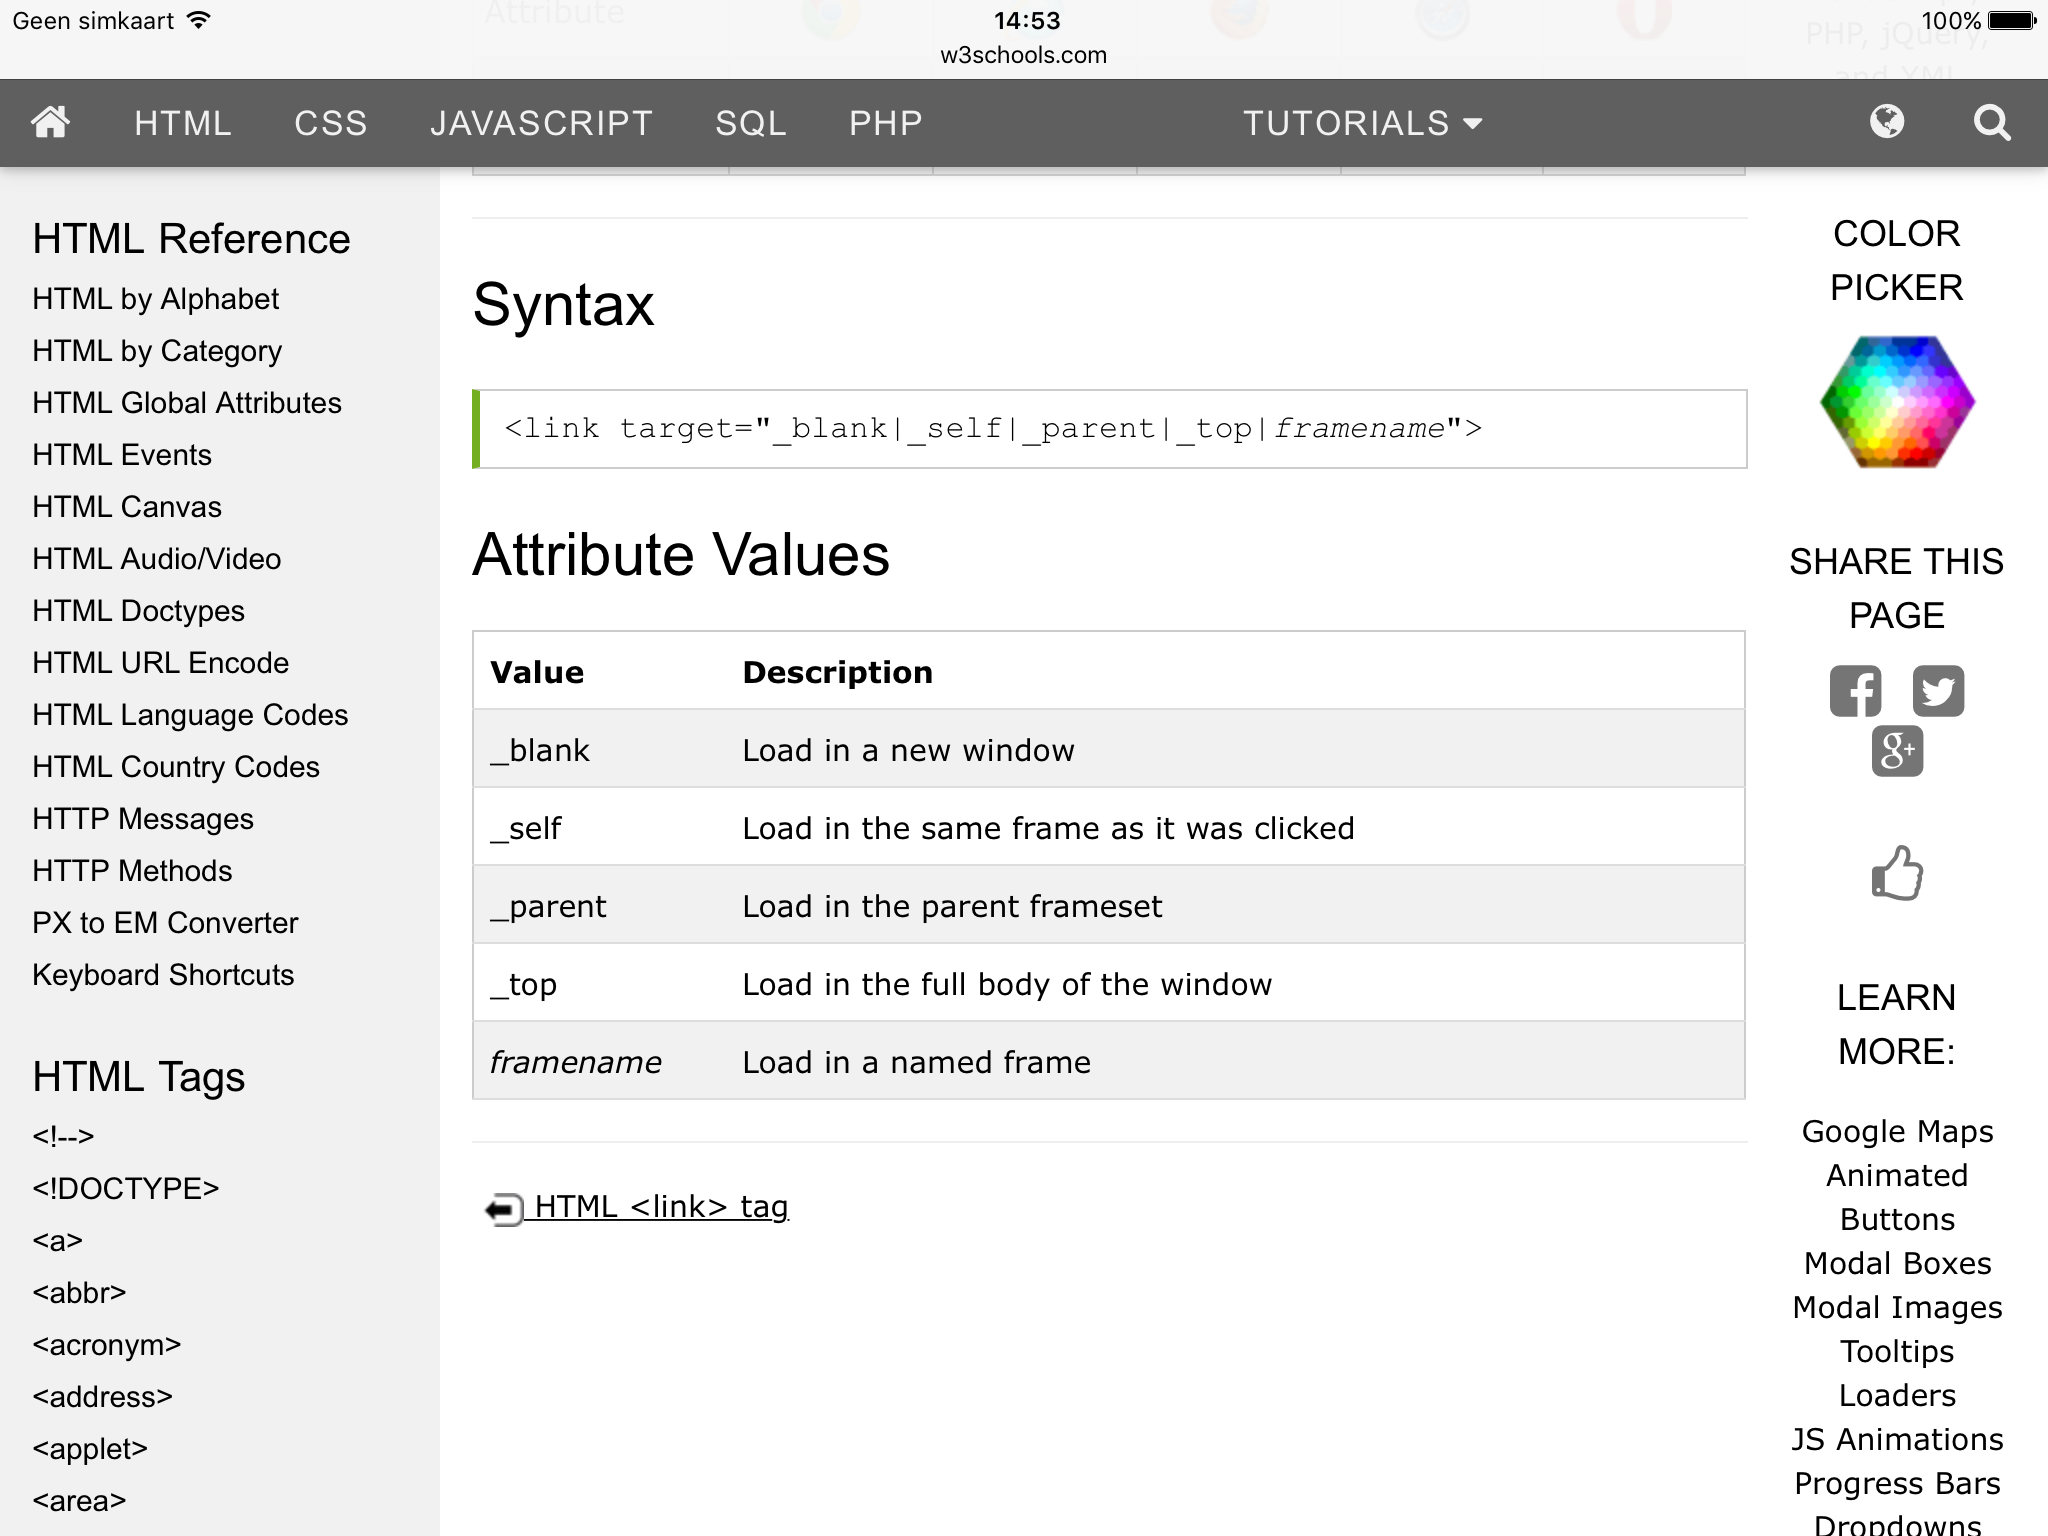This screenshot has width=2048, height=1536.
Task: Click 'Load in a new window' description
Action: (908, 750)
